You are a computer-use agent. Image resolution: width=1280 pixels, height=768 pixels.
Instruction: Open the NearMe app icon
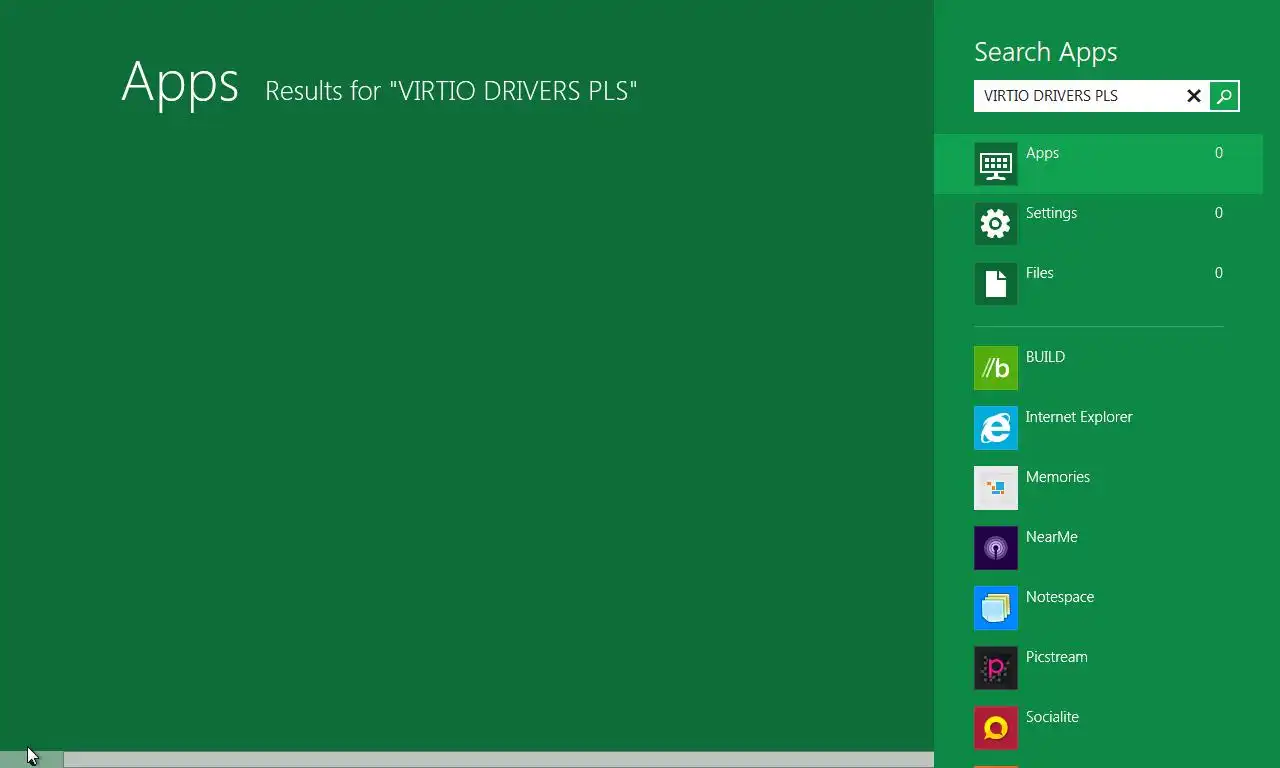coord(996,548)
